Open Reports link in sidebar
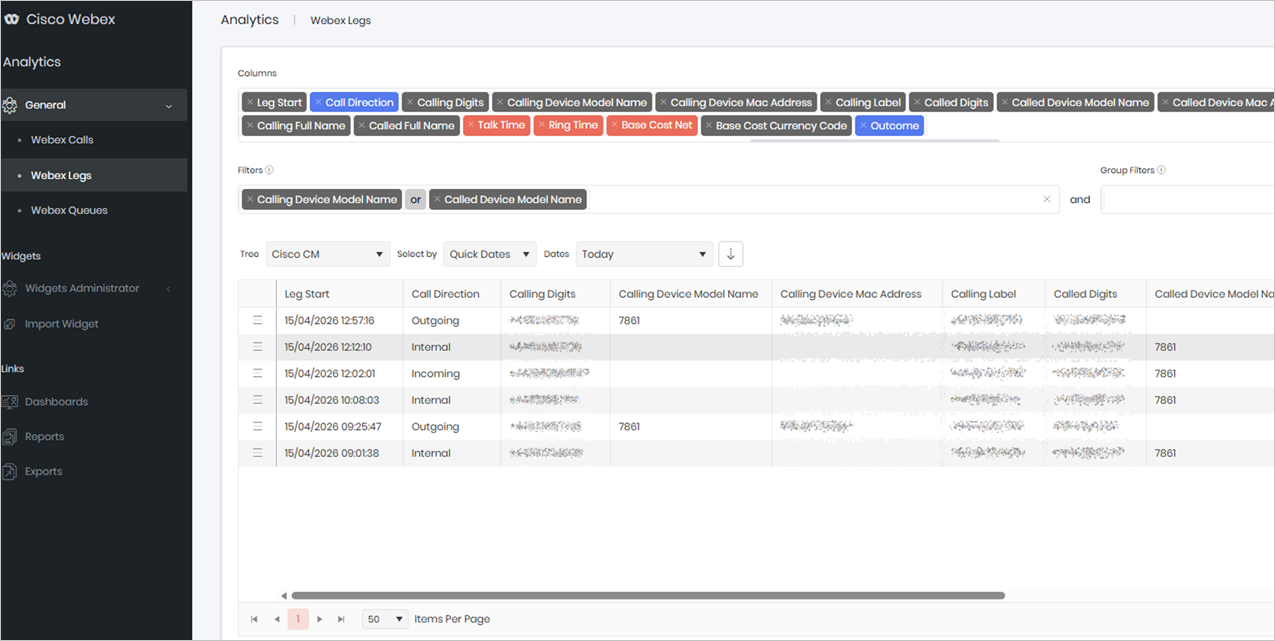 tap(44, 437)
